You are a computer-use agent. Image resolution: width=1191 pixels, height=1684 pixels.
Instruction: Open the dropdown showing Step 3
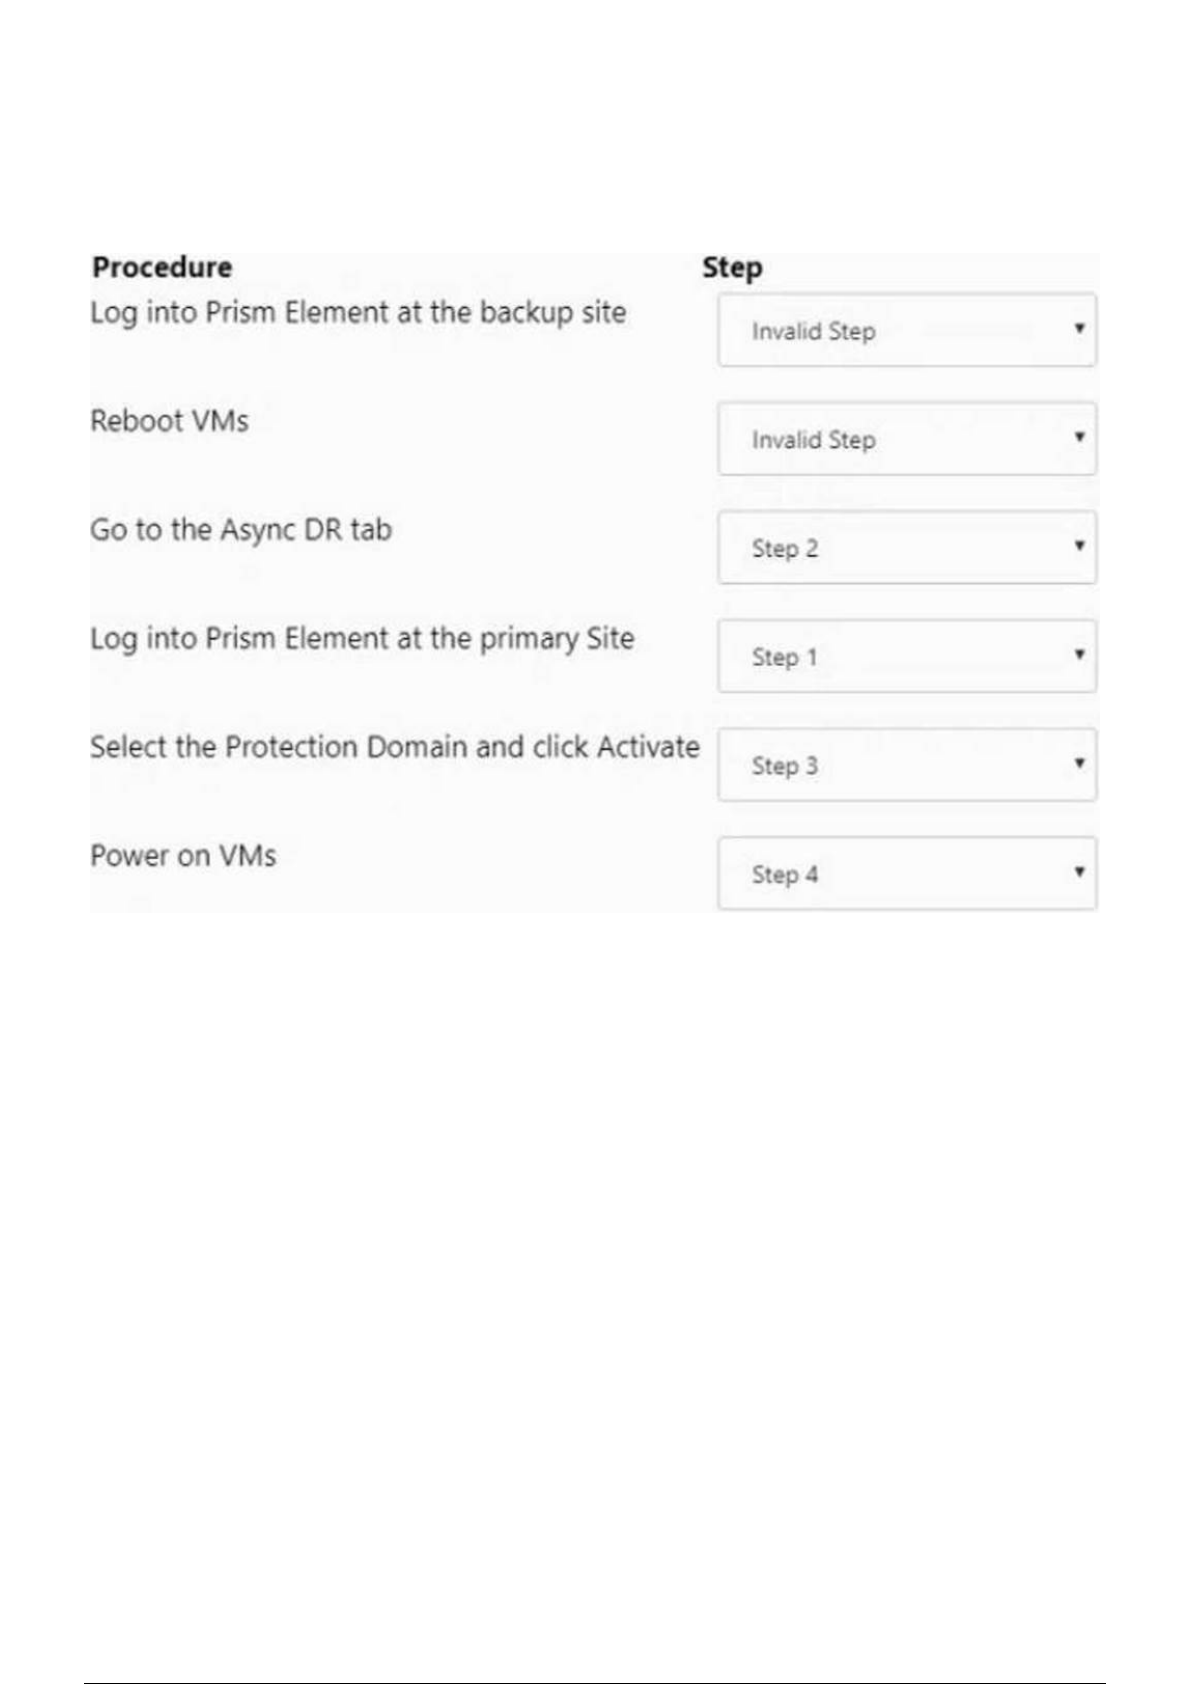point(906,765)
